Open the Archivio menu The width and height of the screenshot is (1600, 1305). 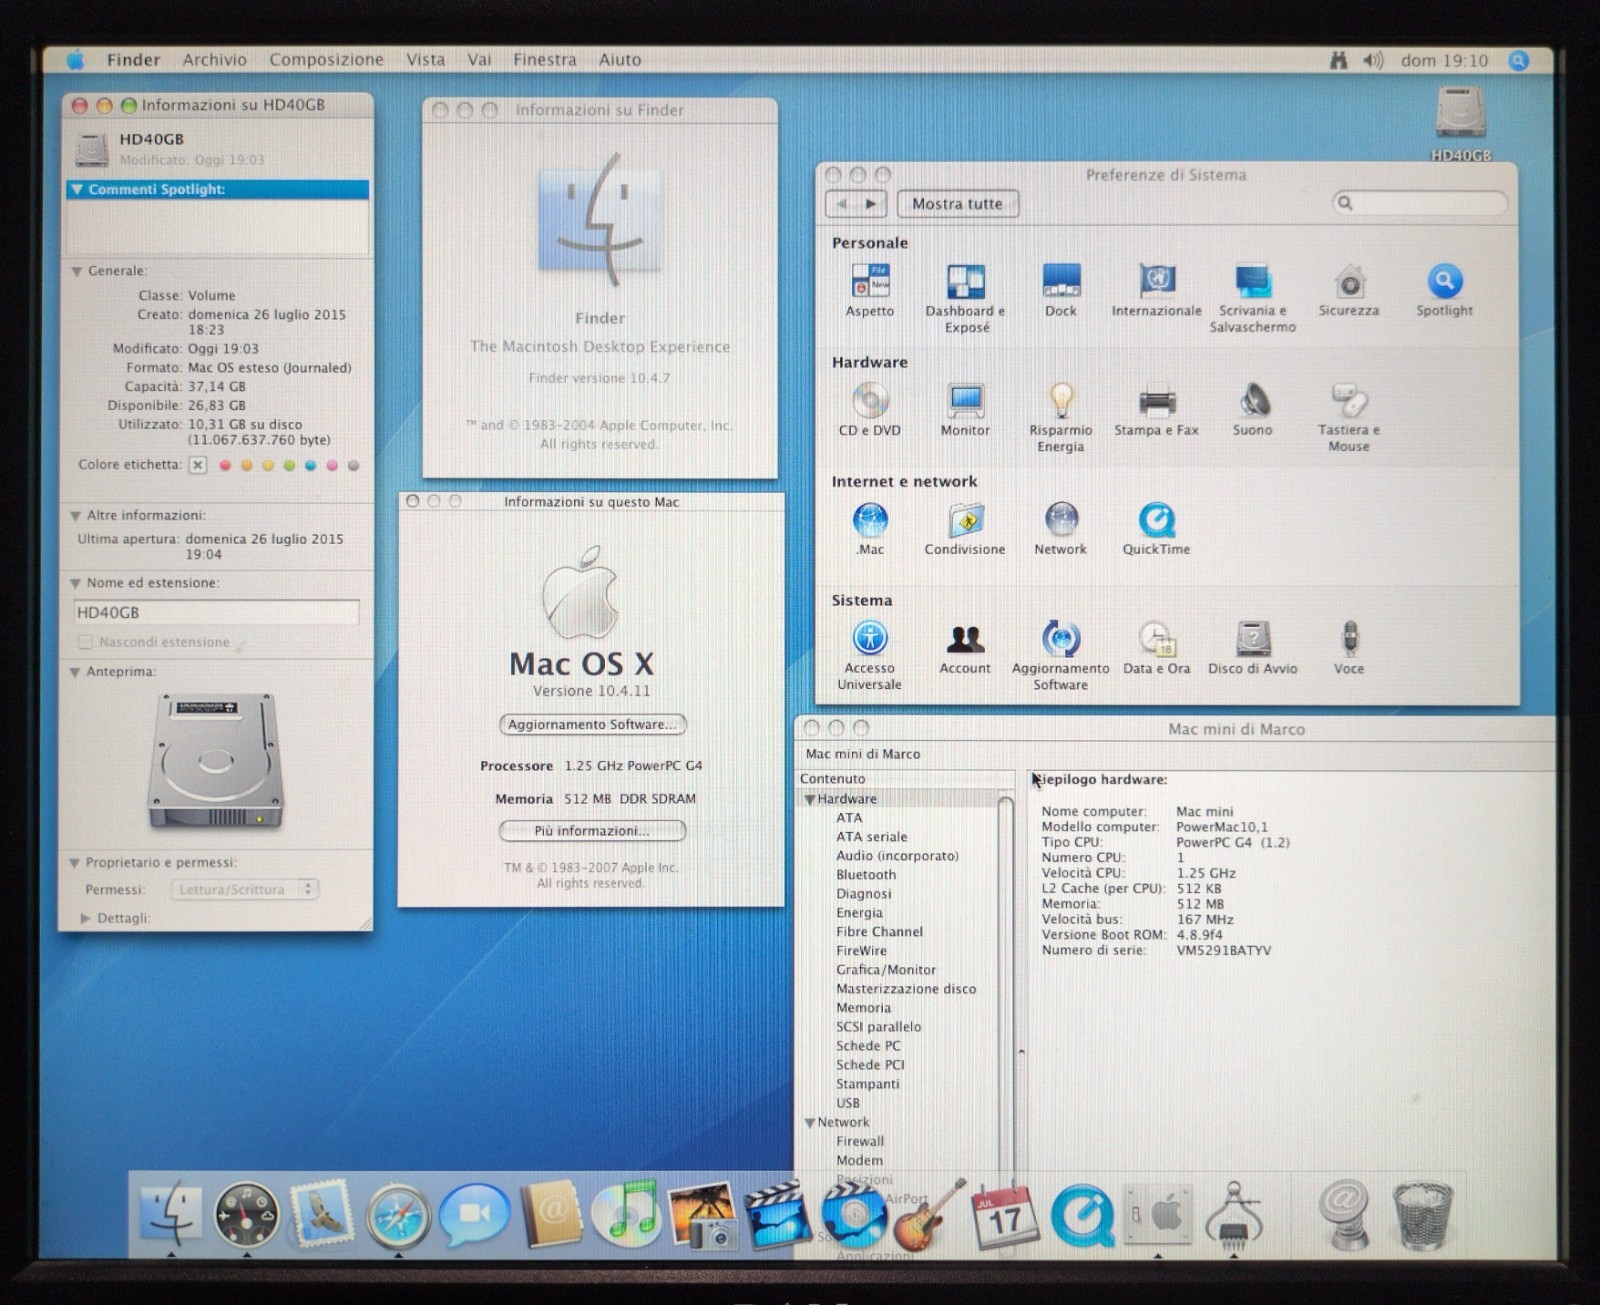[214, 60]
